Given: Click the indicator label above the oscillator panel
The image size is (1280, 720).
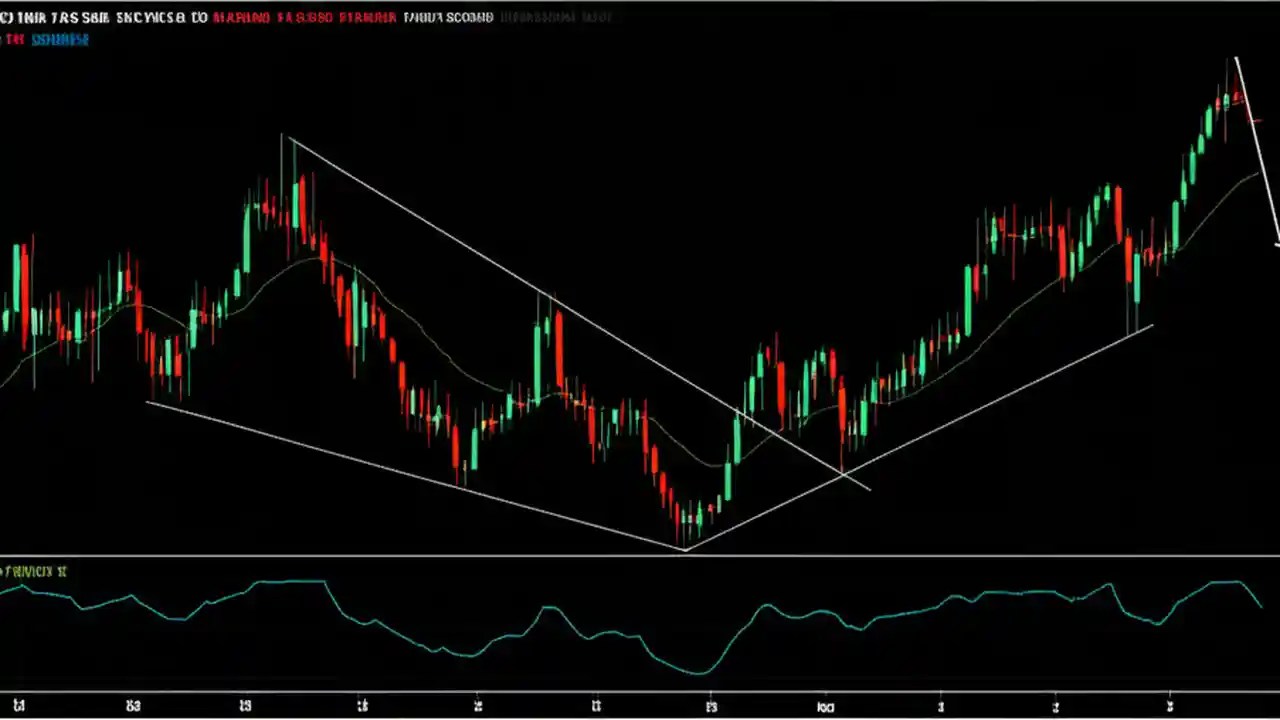Looking at the screenshot, I should pos(35,572).
